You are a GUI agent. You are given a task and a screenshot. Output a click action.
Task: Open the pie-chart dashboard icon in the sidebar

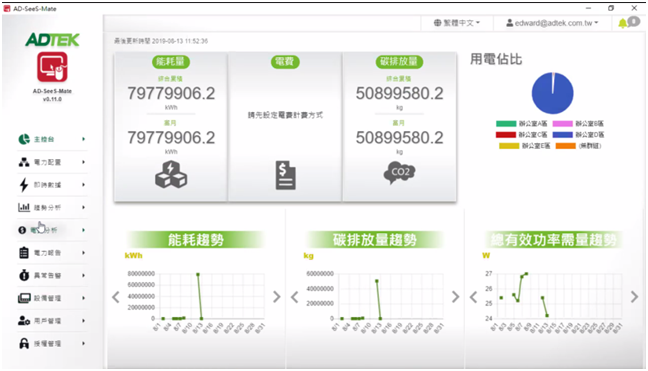[x=24, y=139]
